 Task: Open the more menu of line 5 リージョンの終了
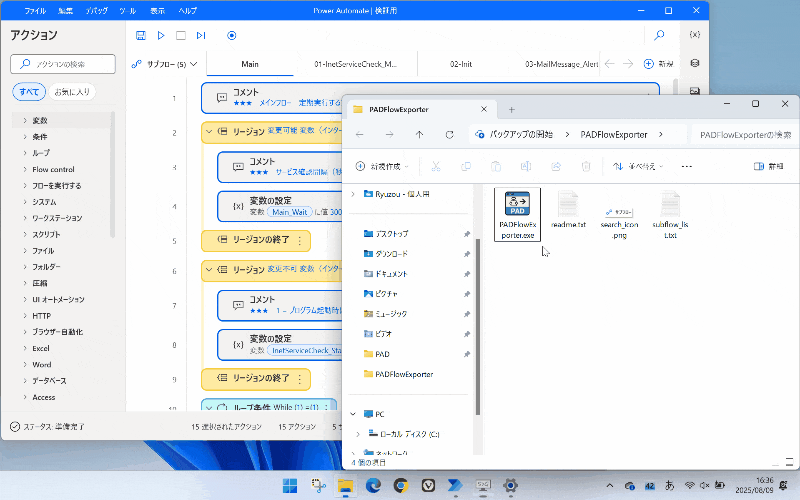pos(300,240)
